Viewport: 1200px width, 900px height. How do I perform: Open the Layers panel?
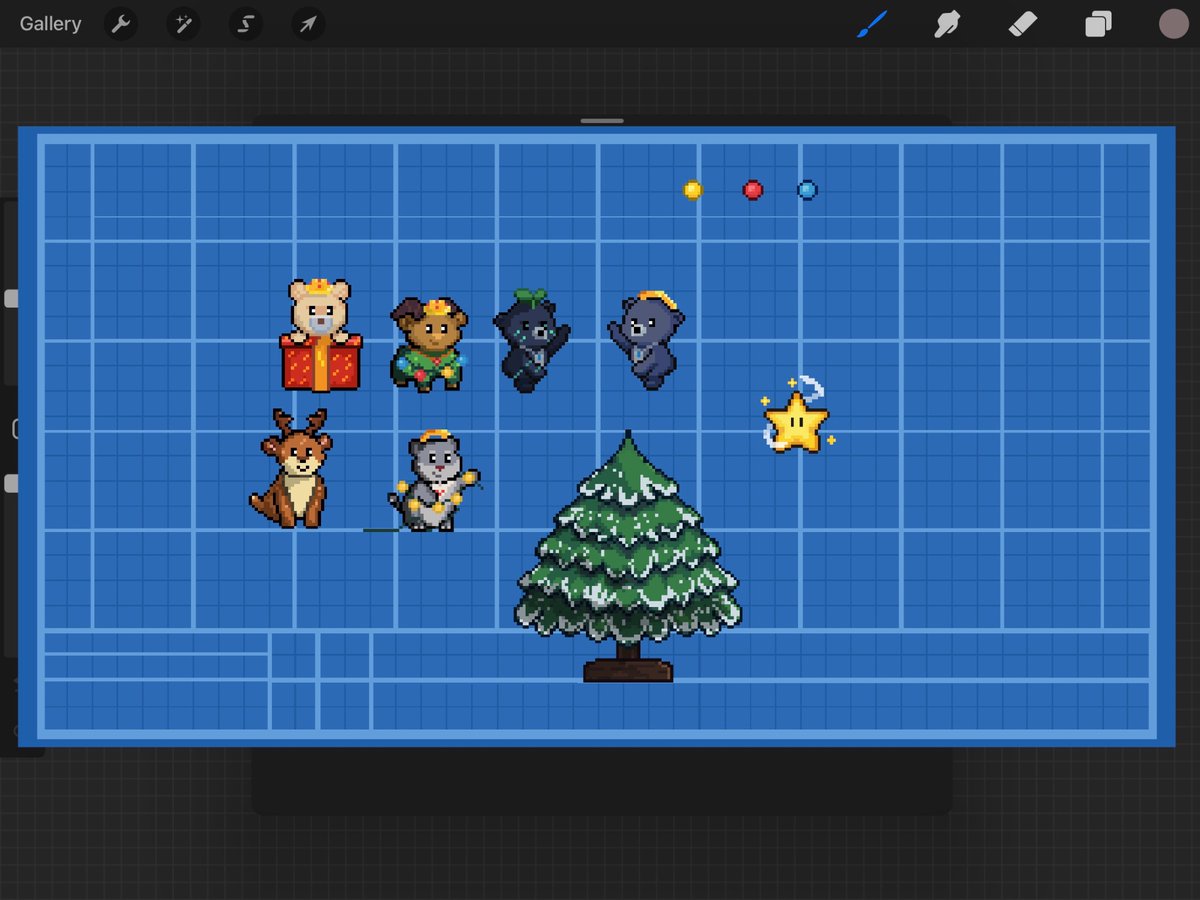1098,24
